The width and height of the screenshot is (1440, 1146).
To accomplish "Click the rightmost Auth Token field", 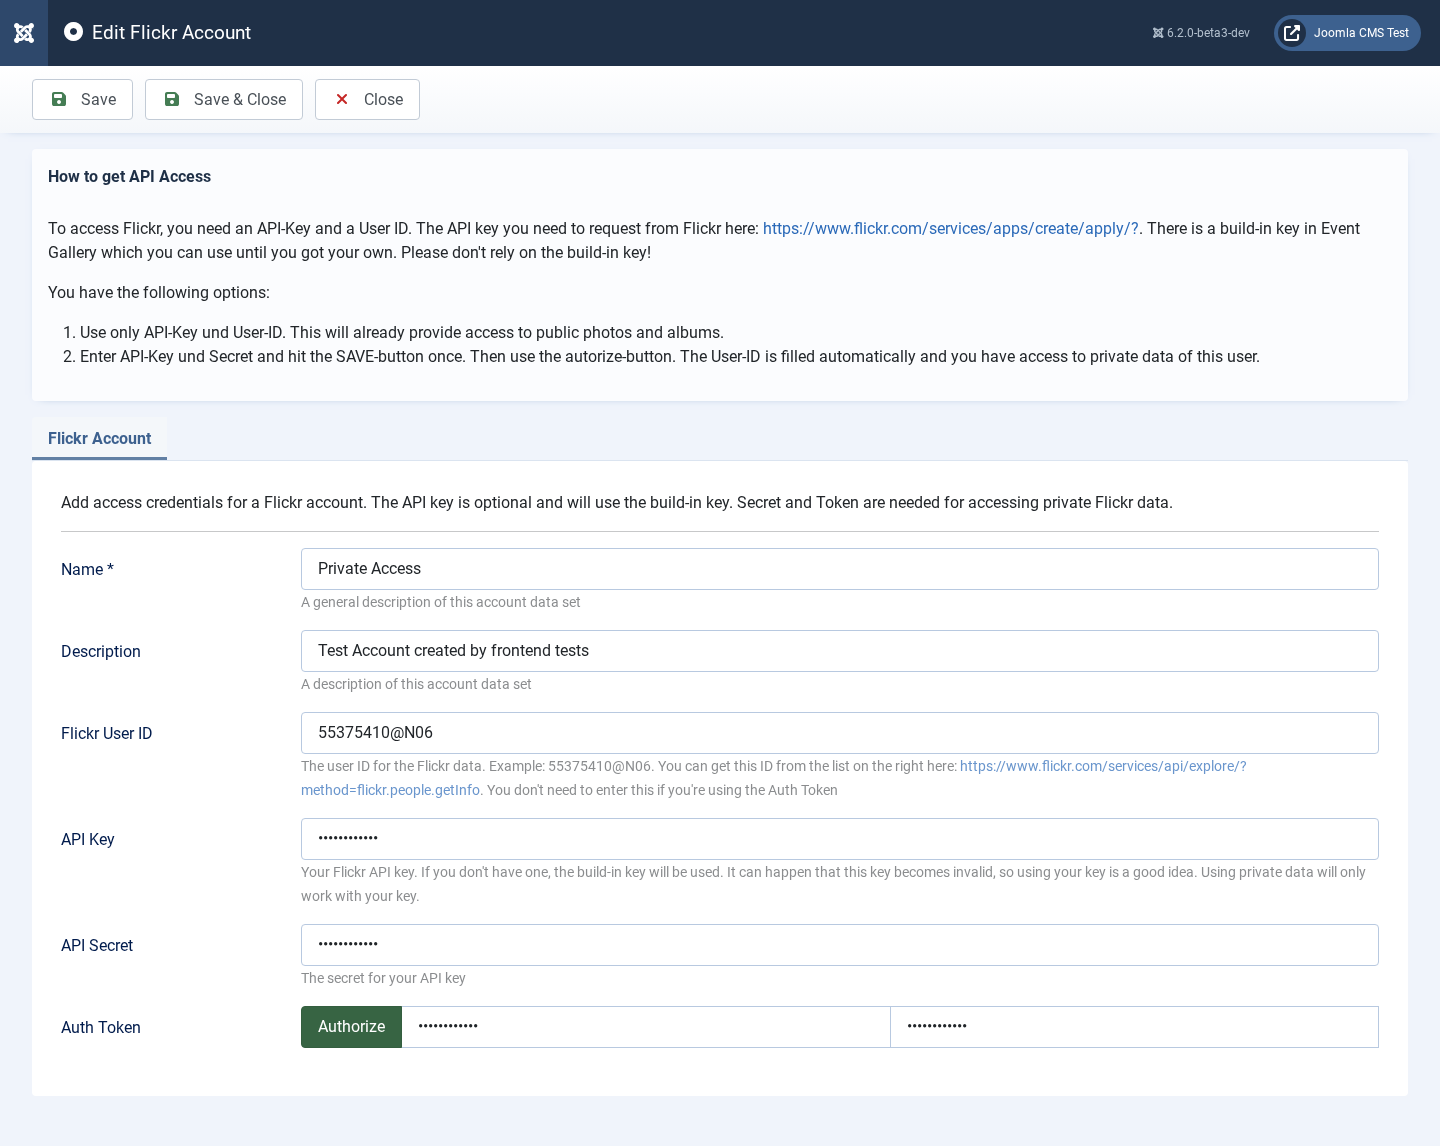I will 1135,1027.
